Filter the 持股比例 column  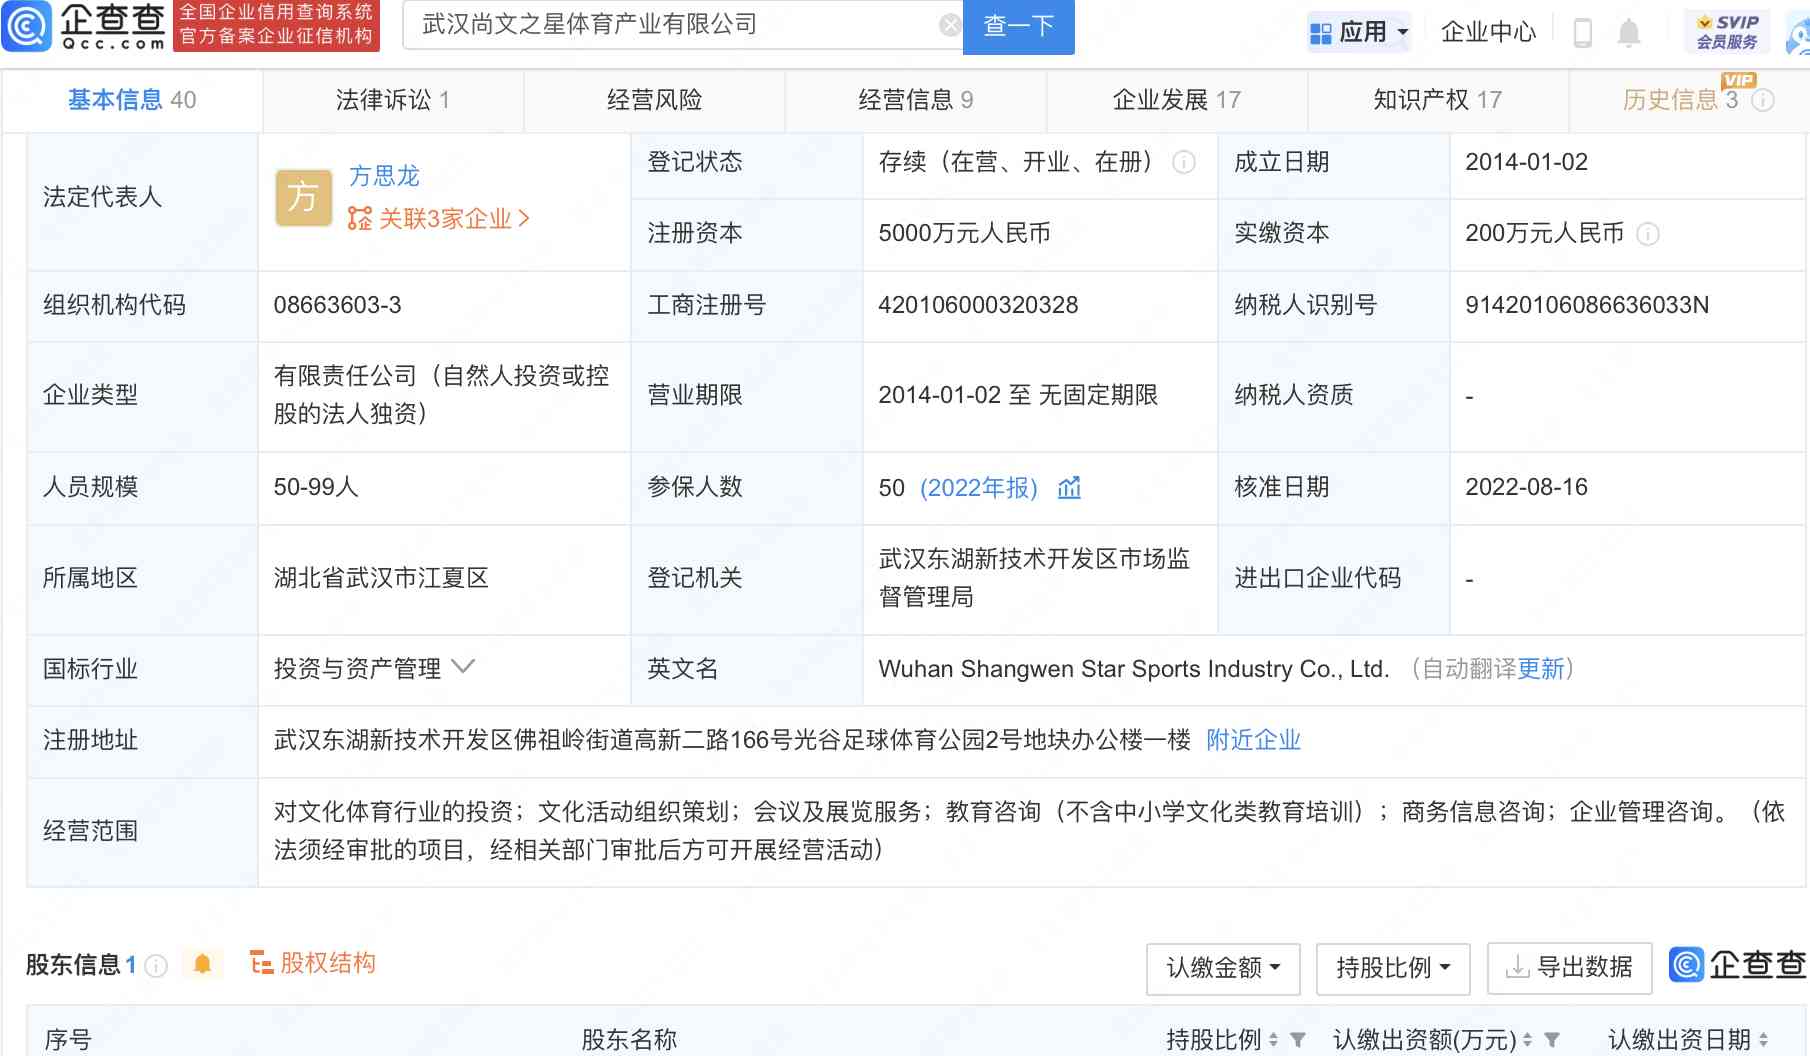click(x=1298, y=1040)
